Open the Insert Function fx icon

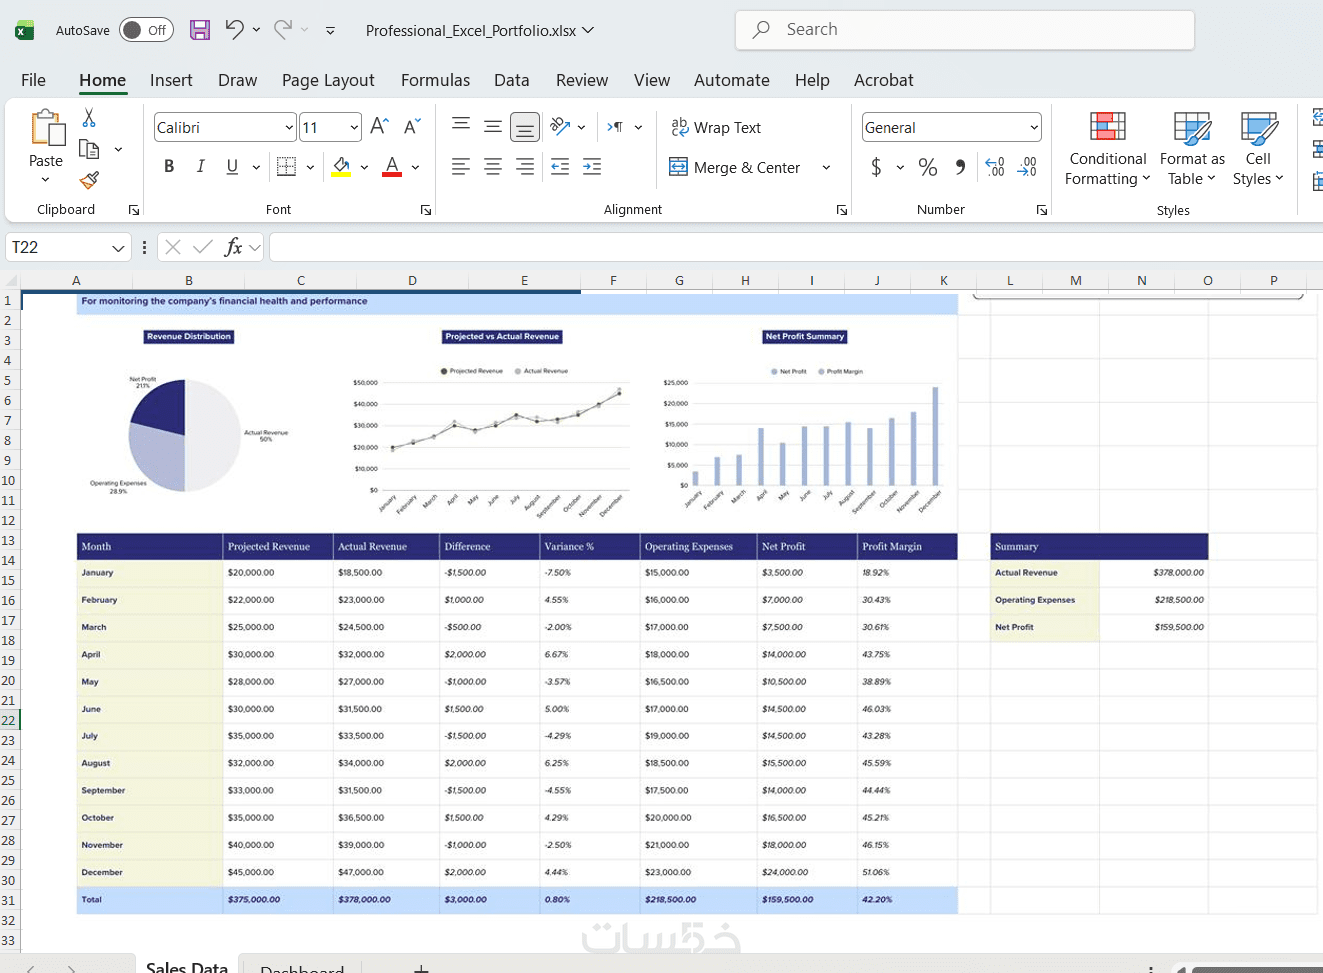click(x=233, y=247)
